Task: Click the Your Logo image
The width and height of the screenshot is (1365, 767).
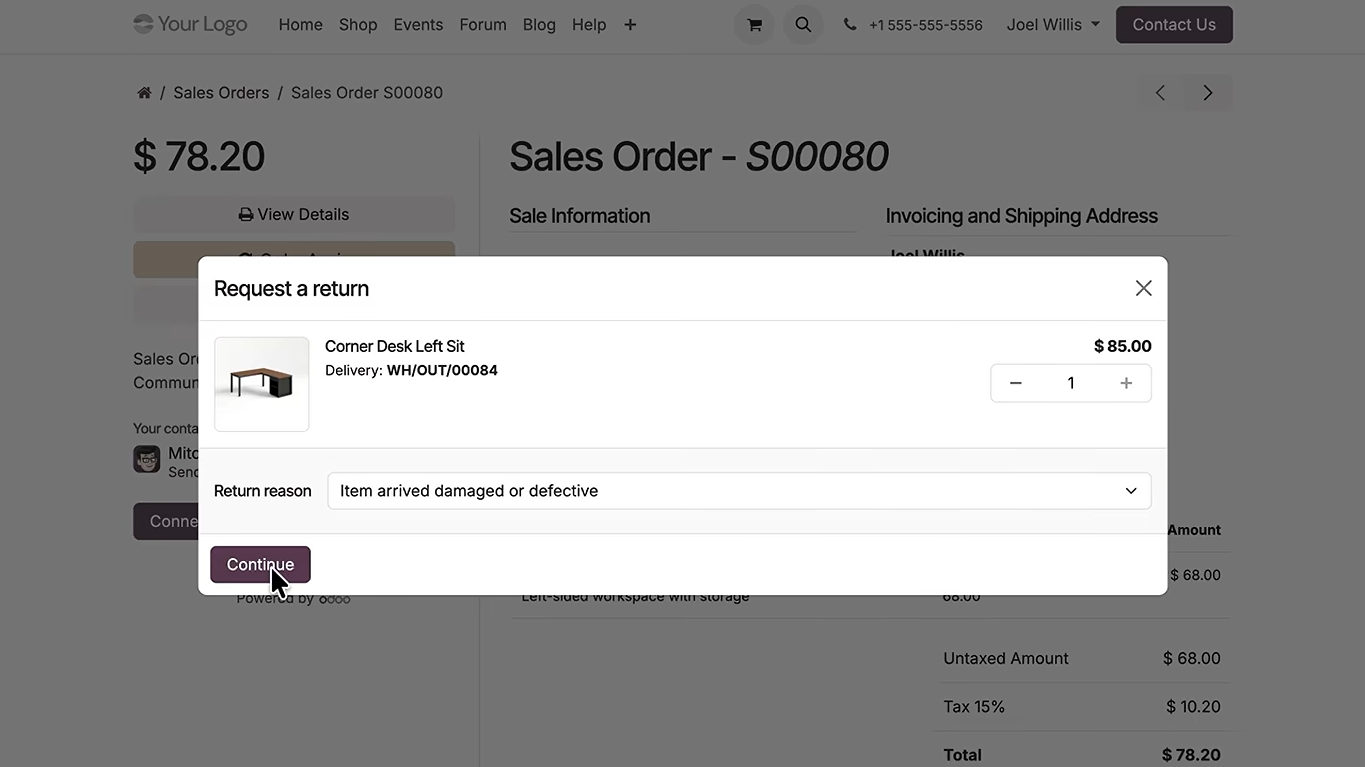Action: [x=190, y=24]
